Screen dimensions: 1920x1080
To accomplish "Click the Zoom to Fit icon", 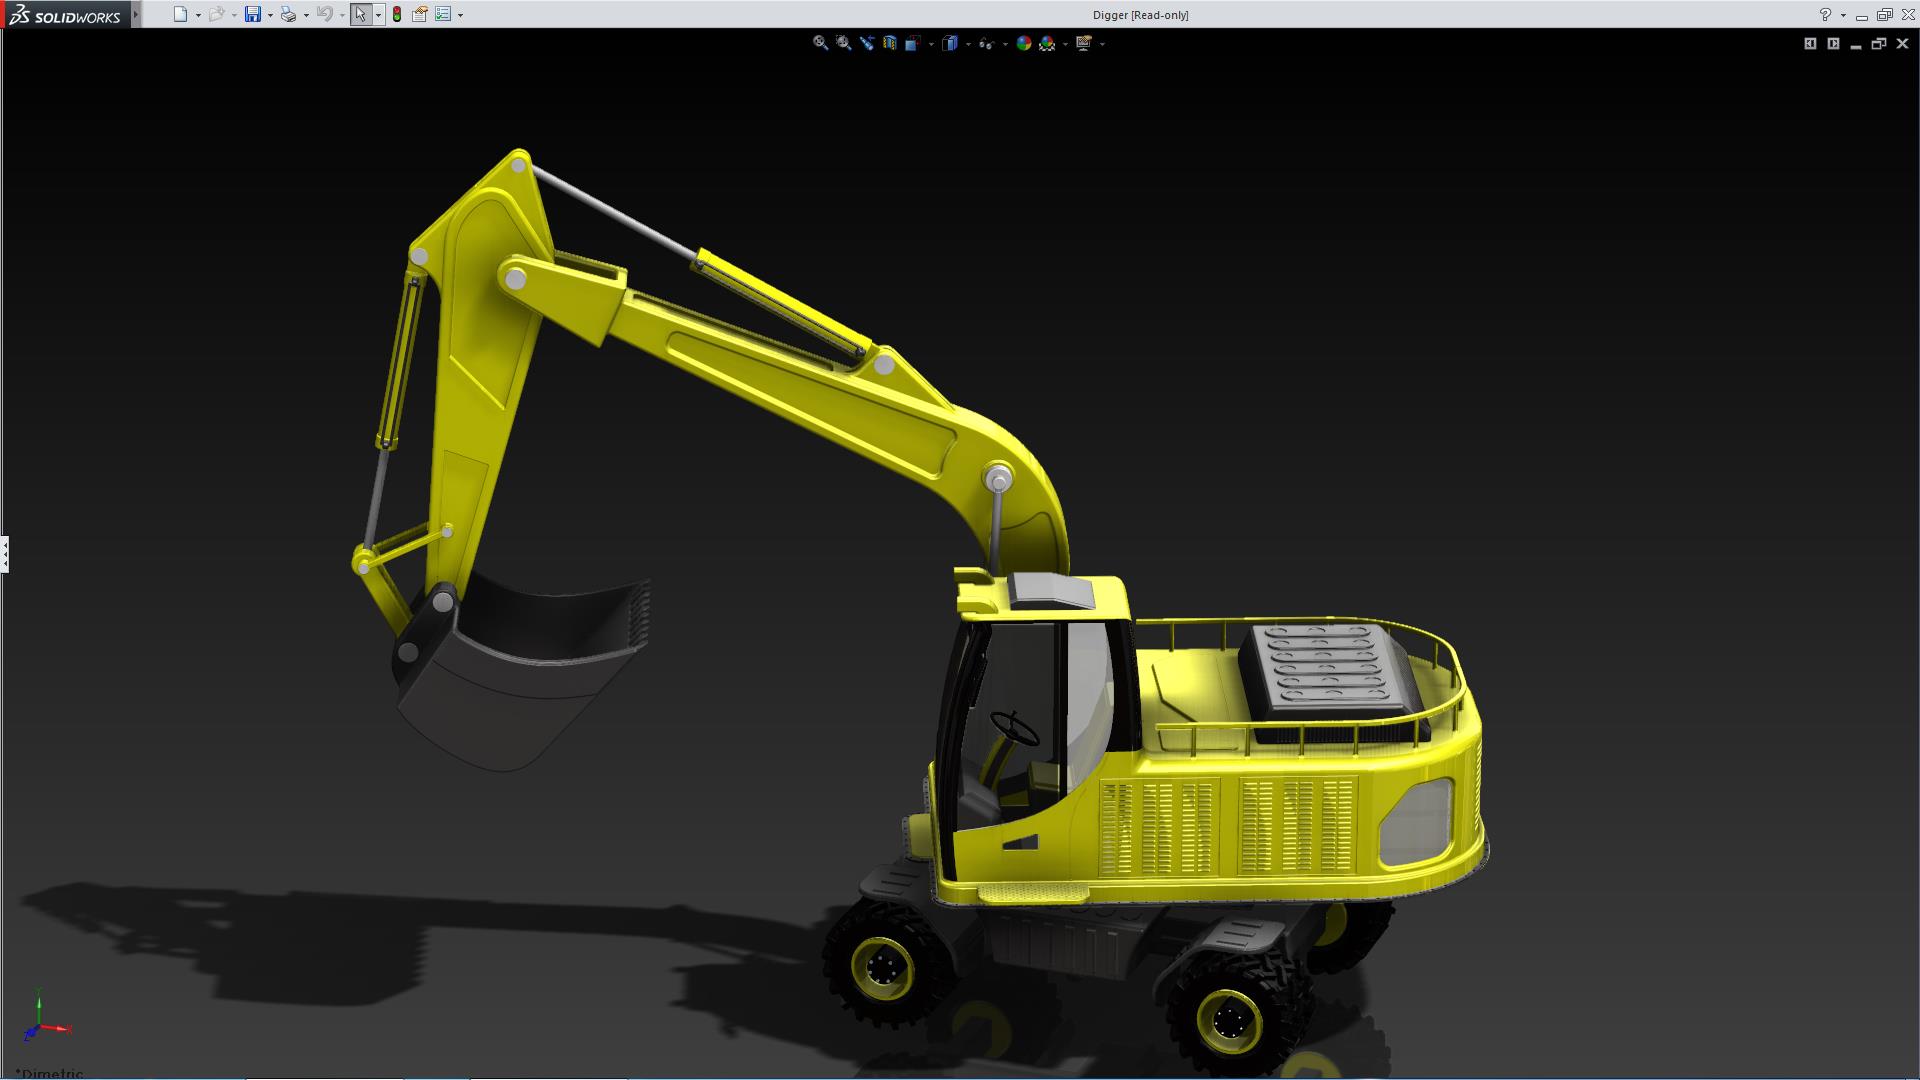I will coord(820,43).
